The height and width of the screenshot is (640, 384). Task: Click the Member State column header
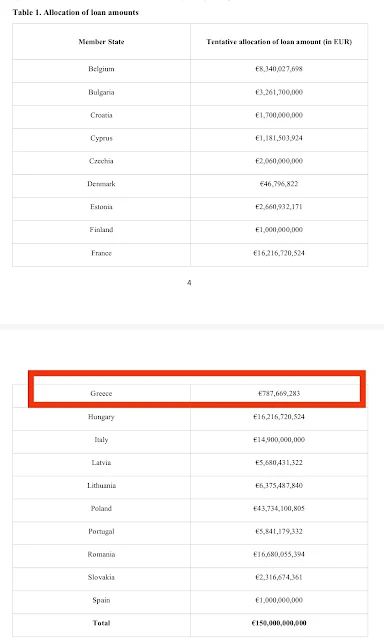point(101,42)
